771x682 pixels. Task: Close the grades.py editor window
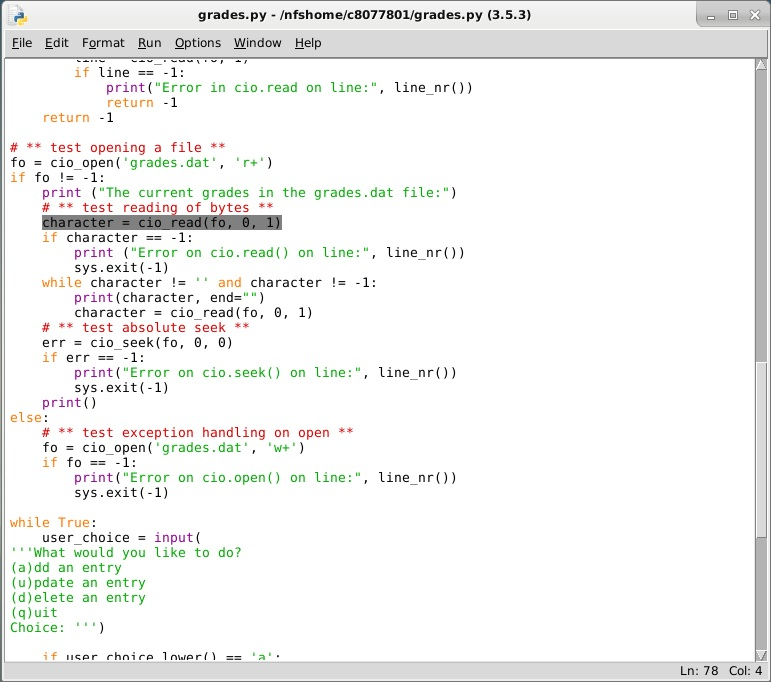(x=755, y=15)
